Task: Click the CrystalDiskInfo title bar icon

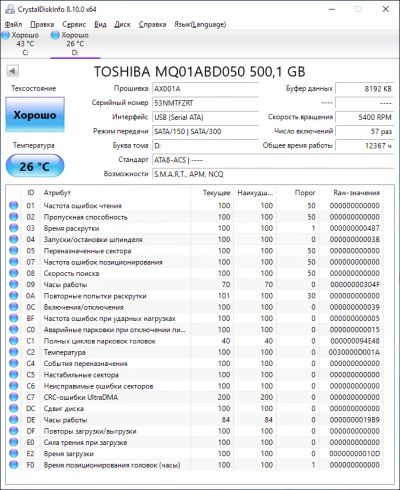Action: [x=10, y=9]
